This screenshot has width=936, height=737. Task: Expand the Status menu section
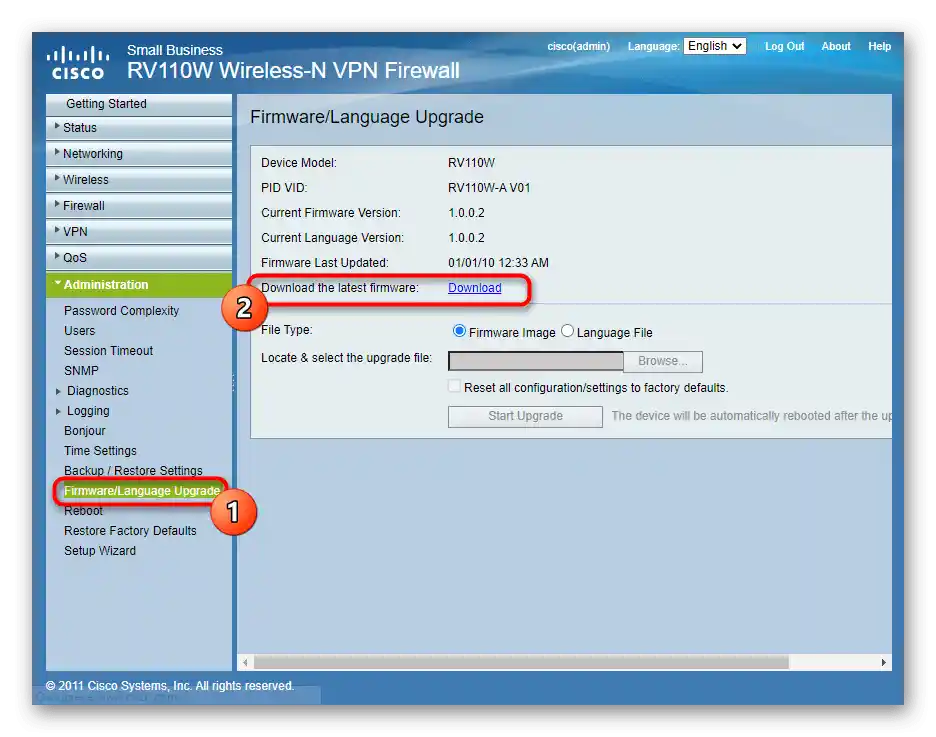click(x=138, y=128)
